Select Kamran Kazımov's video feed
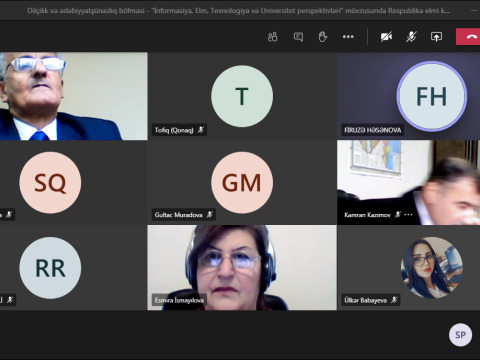This screenshot has width=480, height=360. pos(409,182)
